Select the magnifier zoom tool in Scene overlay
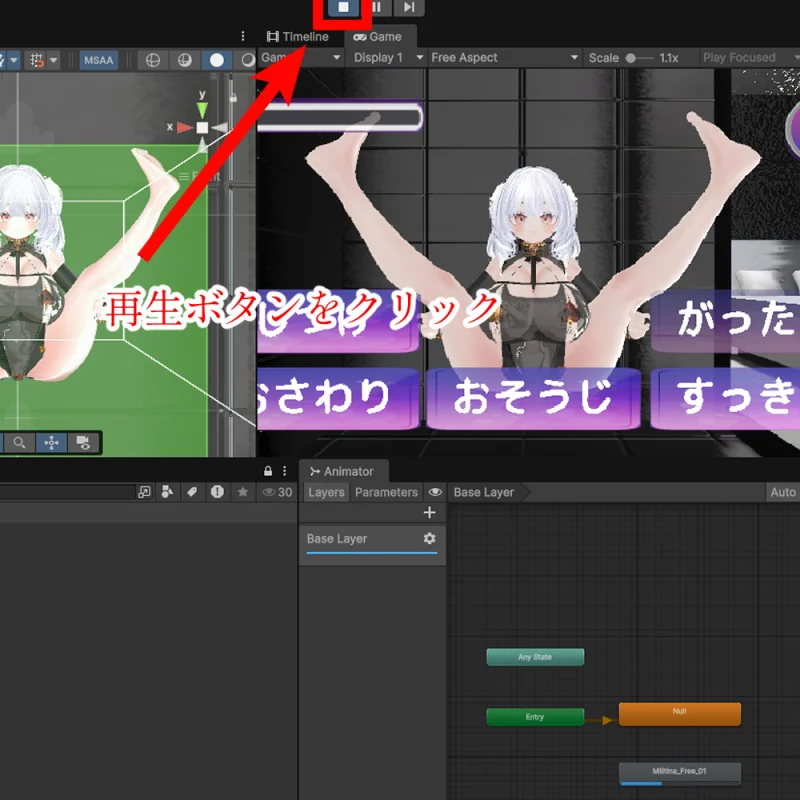This screenshot has height=800, width=800. pos(19,443)
